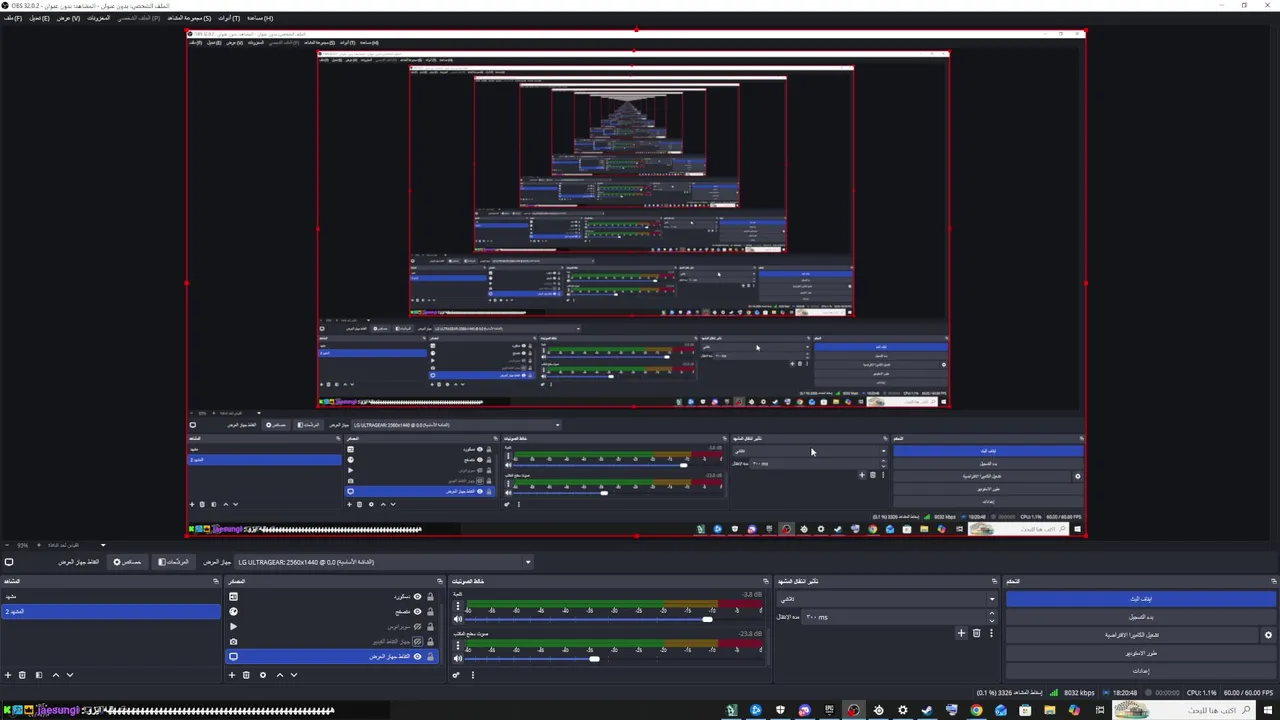Mute second audio channel speaker icon

(x=458, y=658)
